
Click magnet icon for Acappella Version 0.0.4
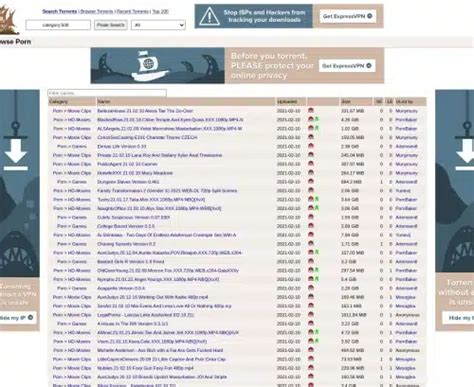(x=311, y=288)
